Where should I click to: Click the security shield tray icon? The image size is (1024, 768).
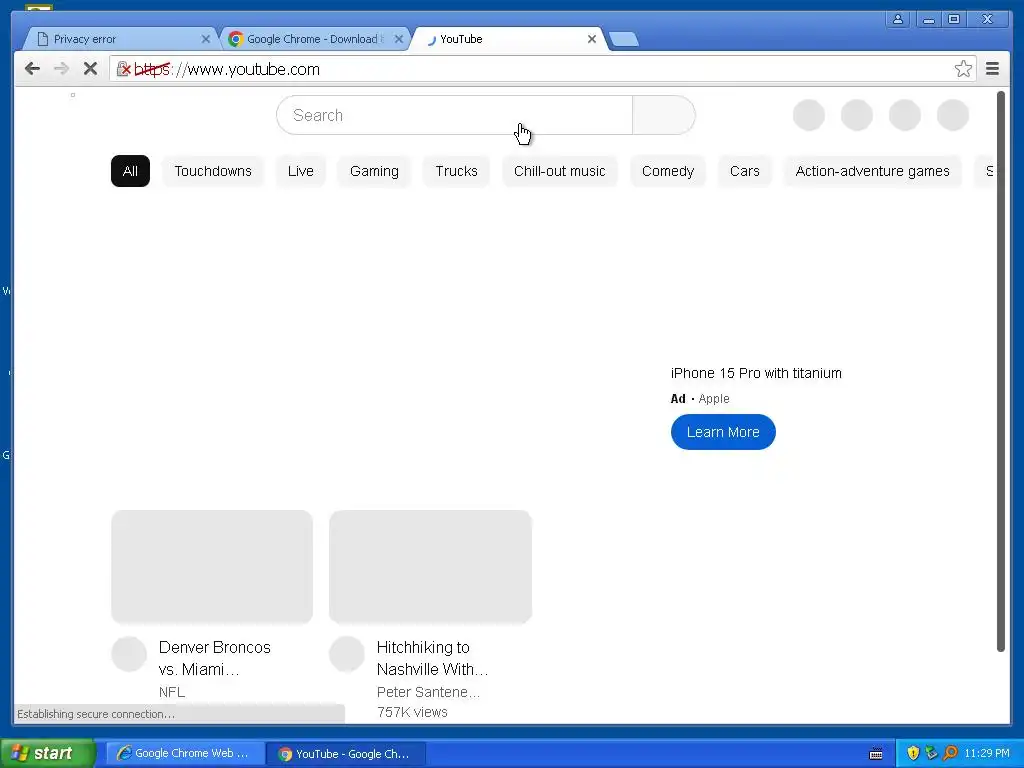(x=913, y=753)
